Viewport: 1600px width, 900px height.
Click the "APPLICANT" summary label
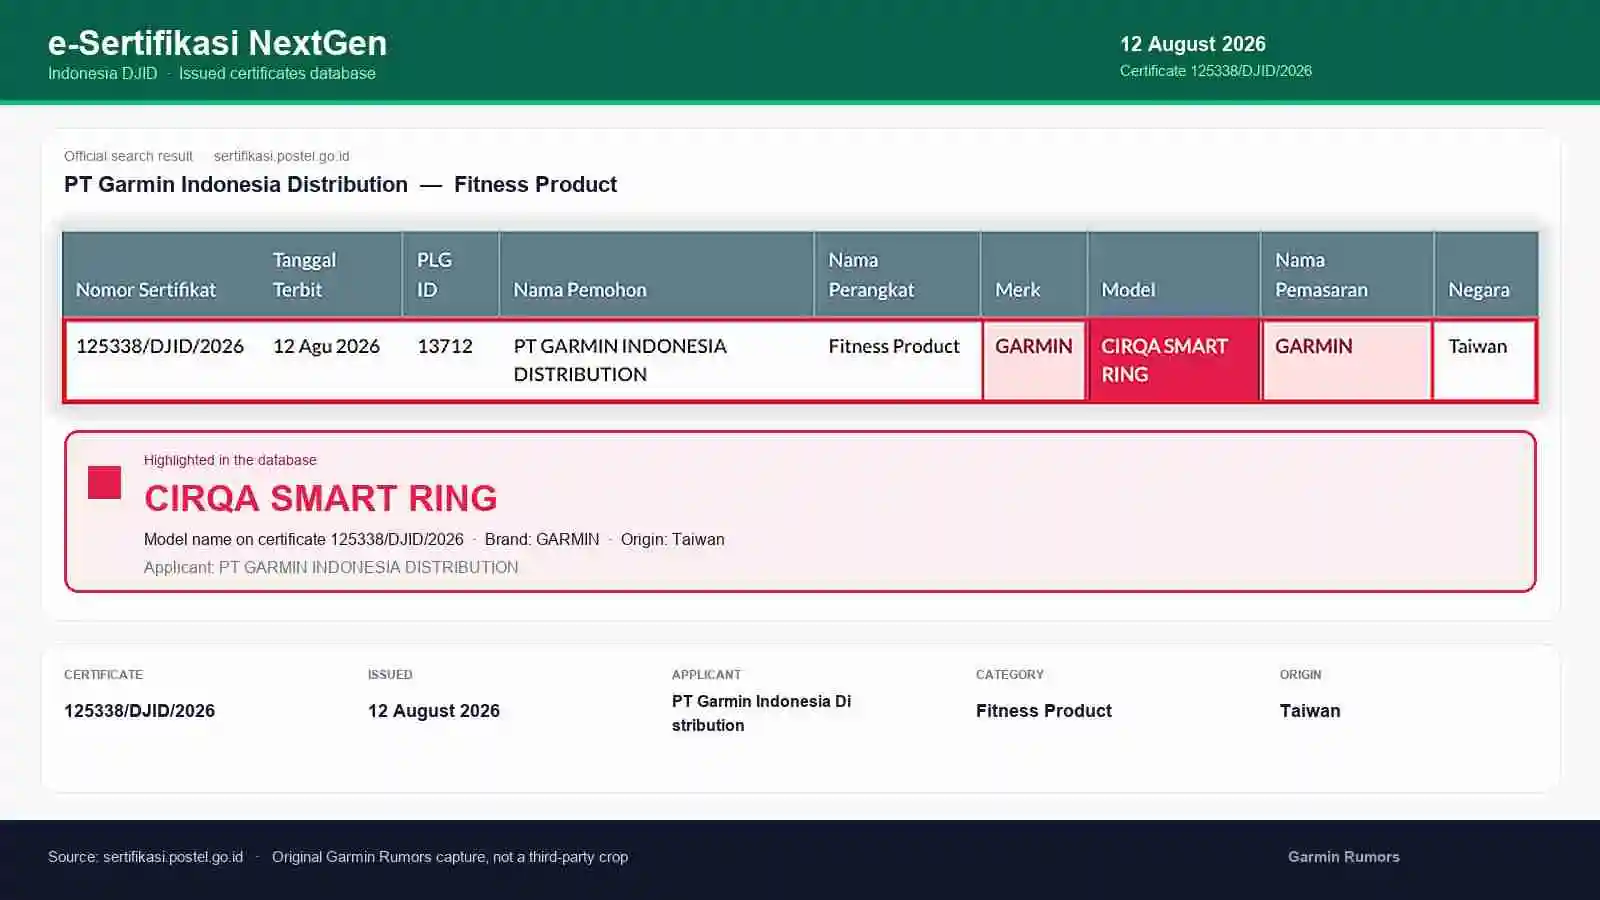point(706,675)
